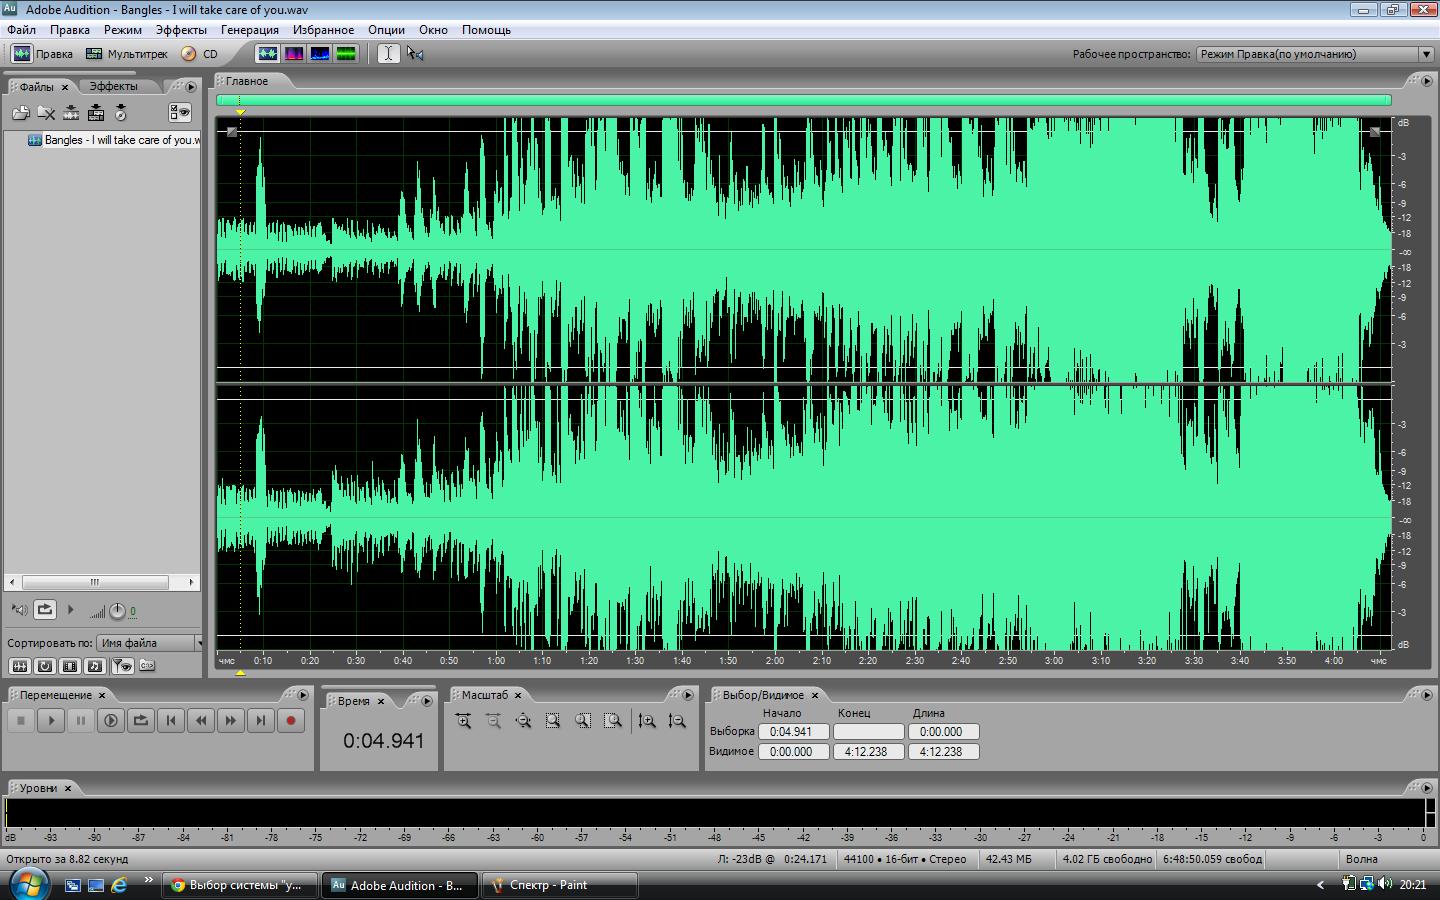
Task: Insert file into CD list icon
Action: [x=121, y=113]
